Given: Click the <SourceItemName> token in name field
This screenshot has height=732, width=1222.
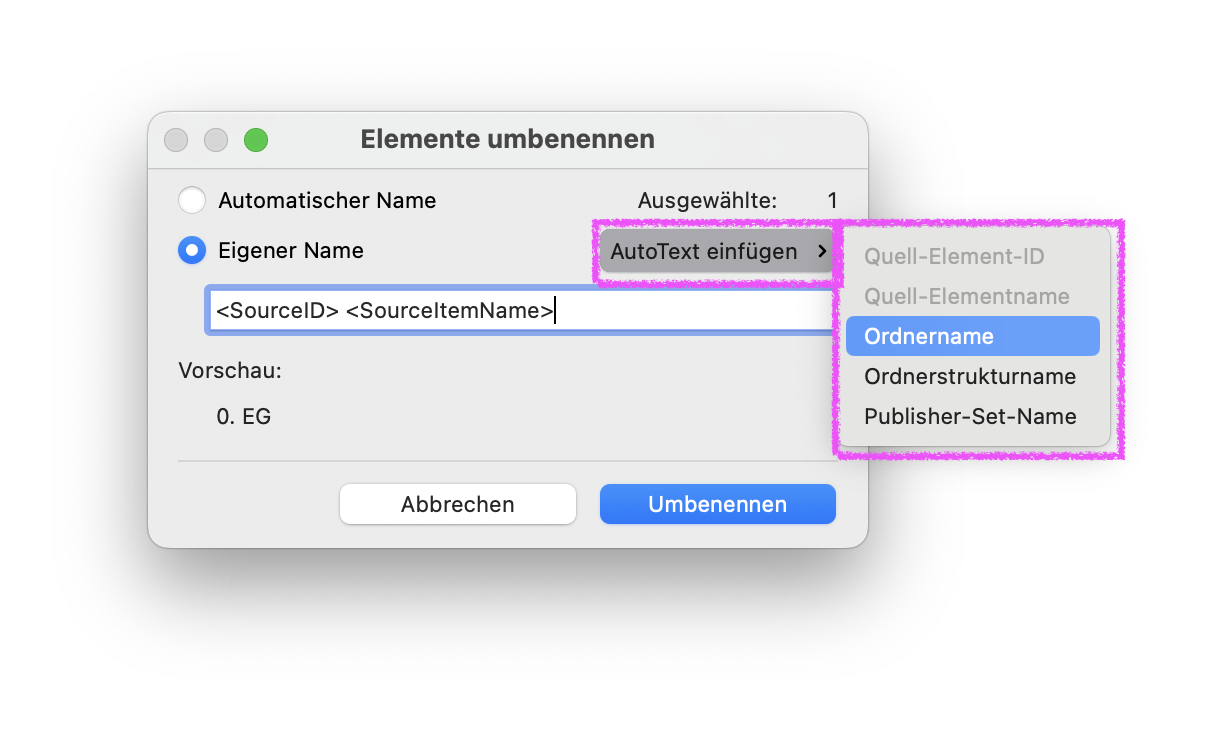Looking at the screenshot, I should pyautogui.click(x=449, y=311).
